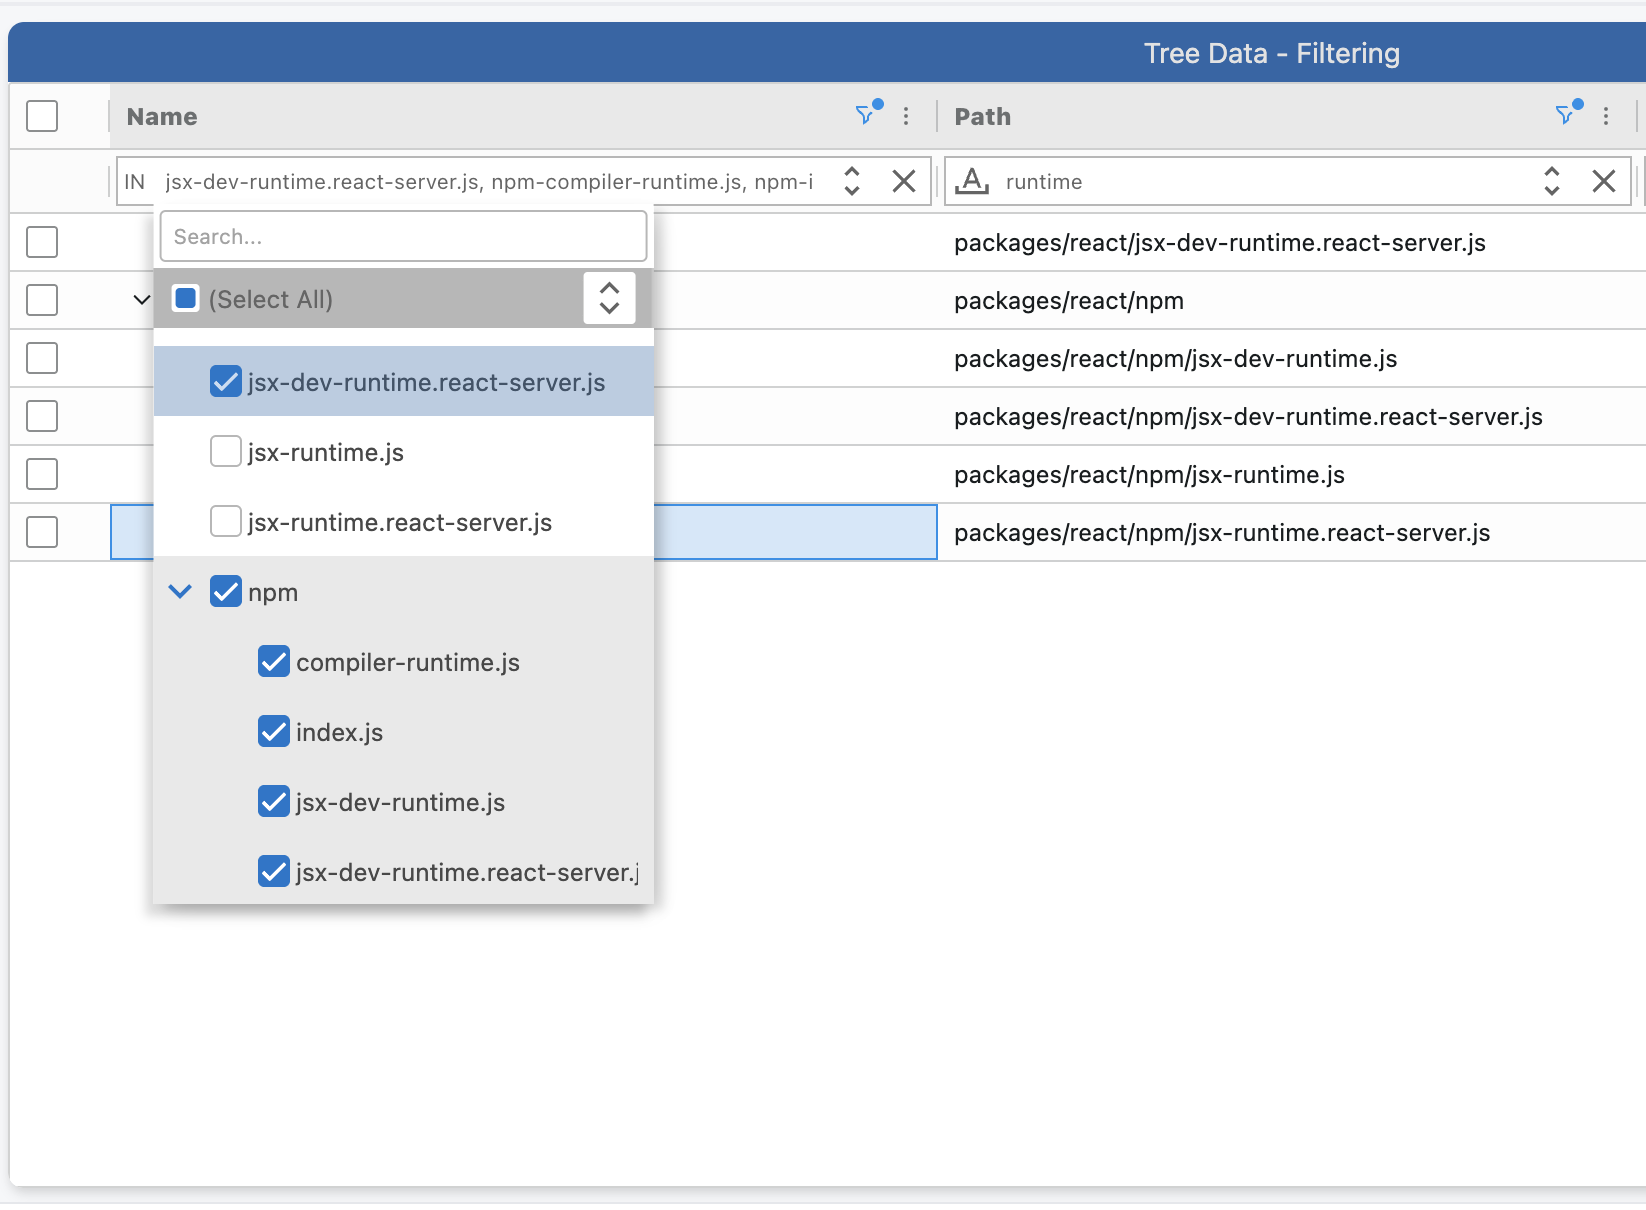This screenshot has height=1210, width=1646.
Task: Clear the Name column filter
Action: 904,181
